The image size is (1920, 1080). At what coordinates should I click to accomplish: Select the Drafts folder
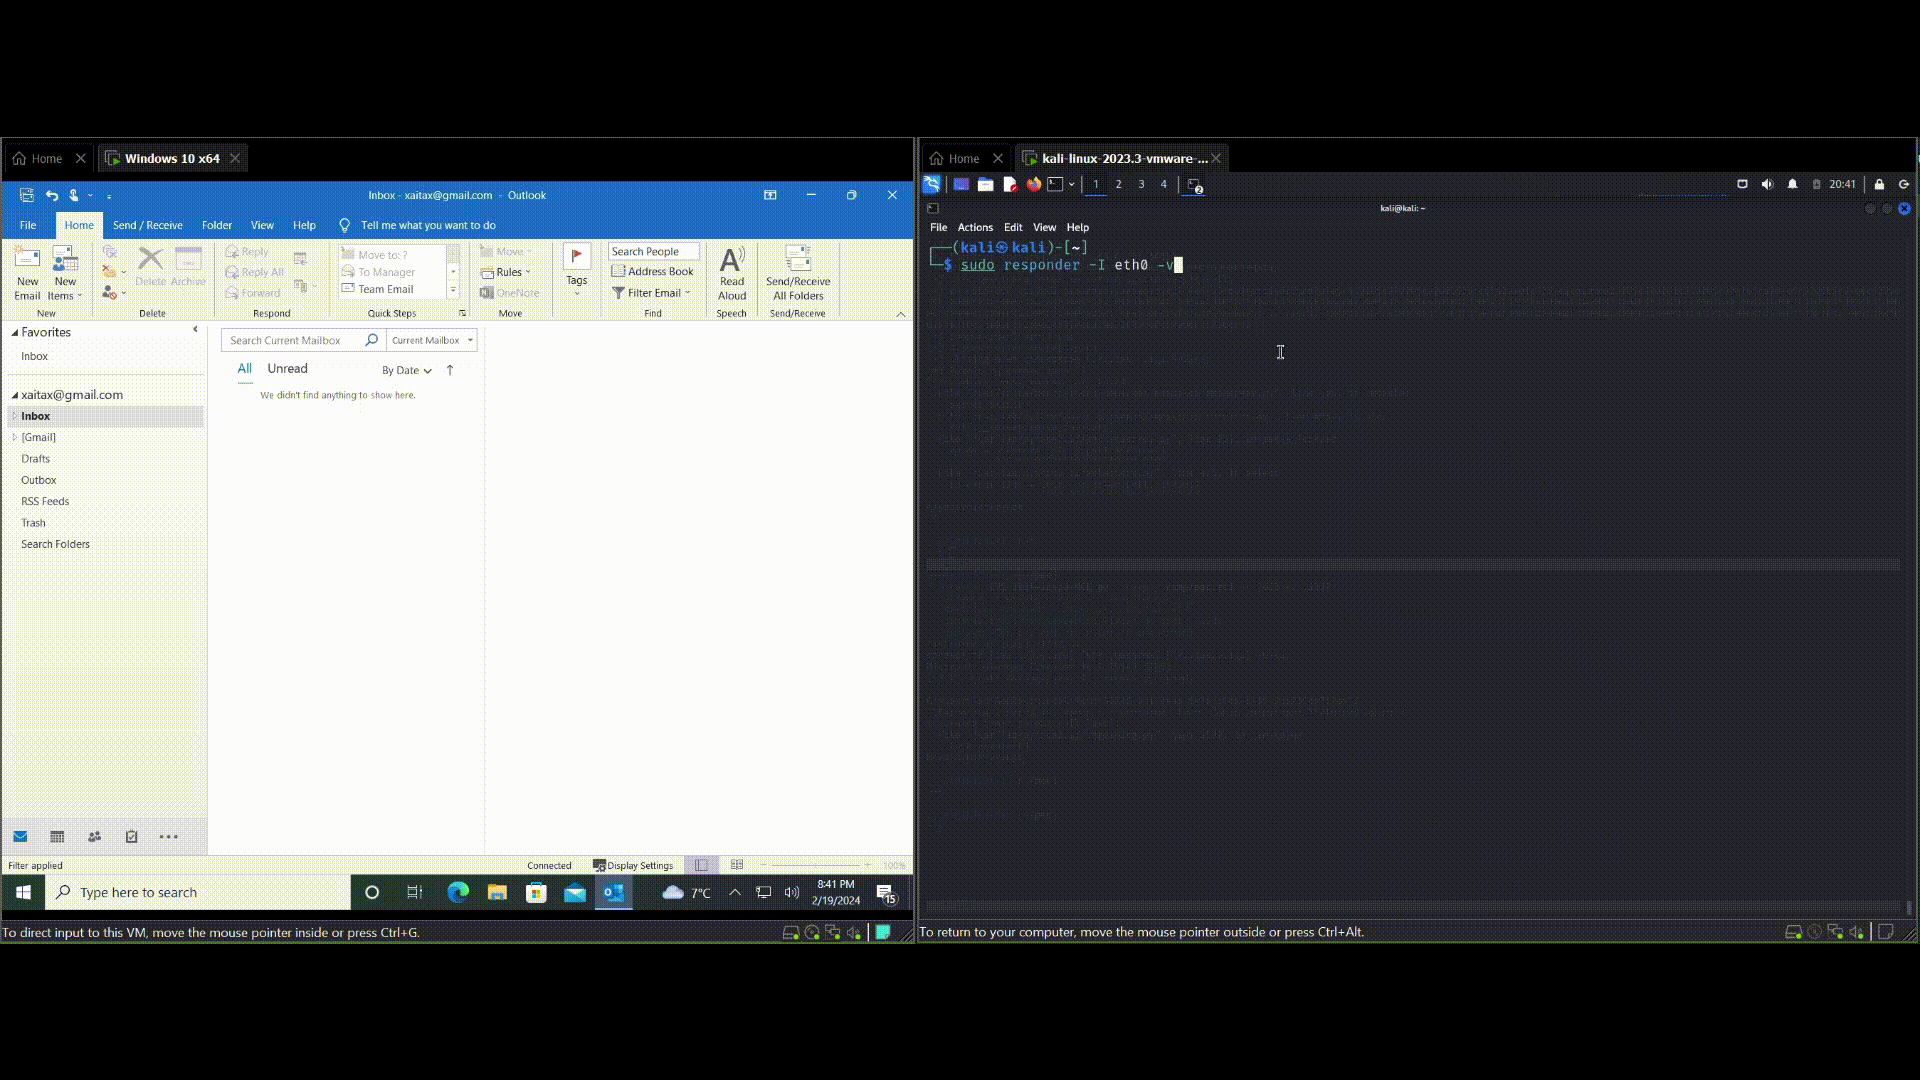(35, 458)
